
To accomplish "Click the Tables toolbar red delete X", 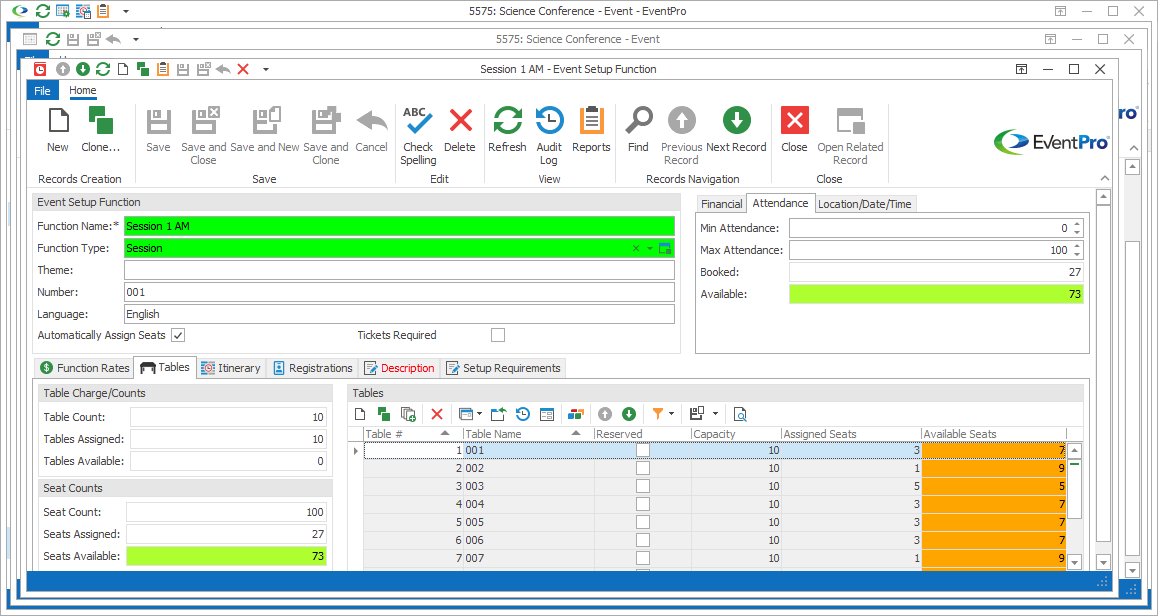I will click(x=436, y=414).
